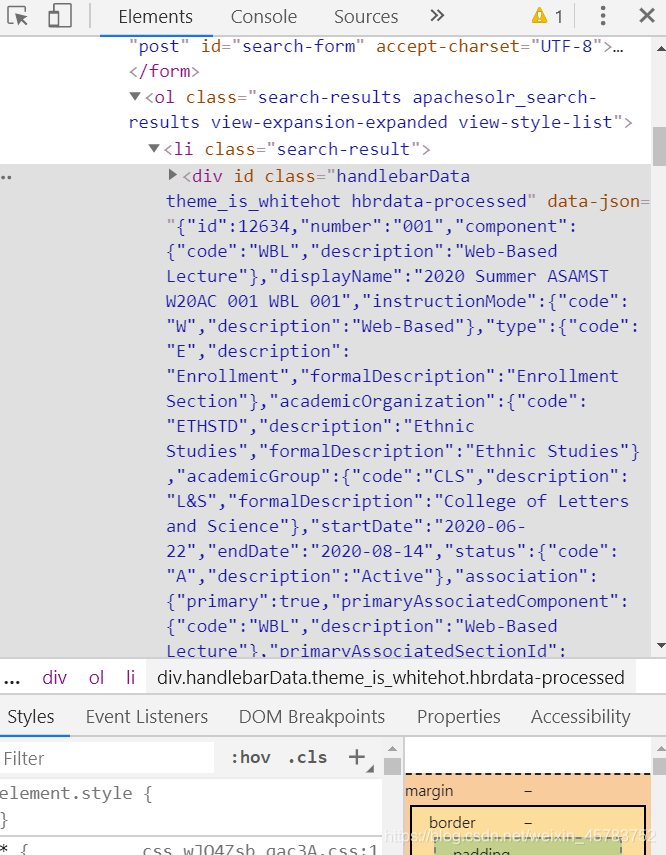Activate the inspect element picker icon
Screen dimensions: 666x855
click(17, 16)
